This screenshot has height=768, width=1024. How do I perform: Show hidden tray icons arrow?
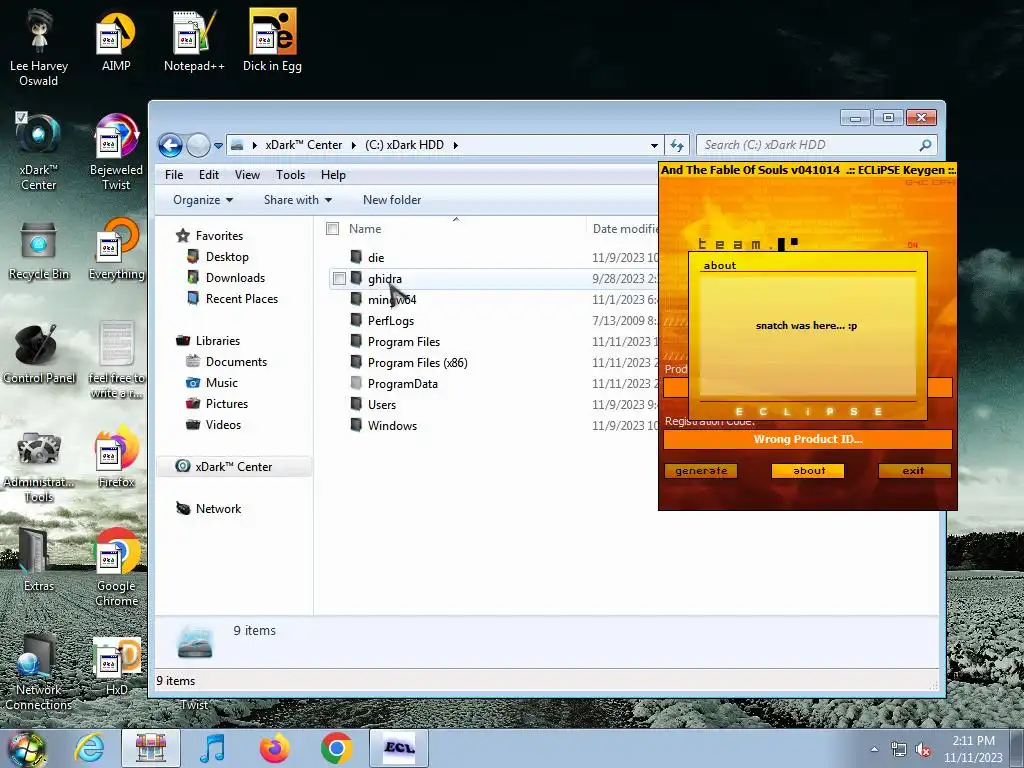(x=874, y=750)
